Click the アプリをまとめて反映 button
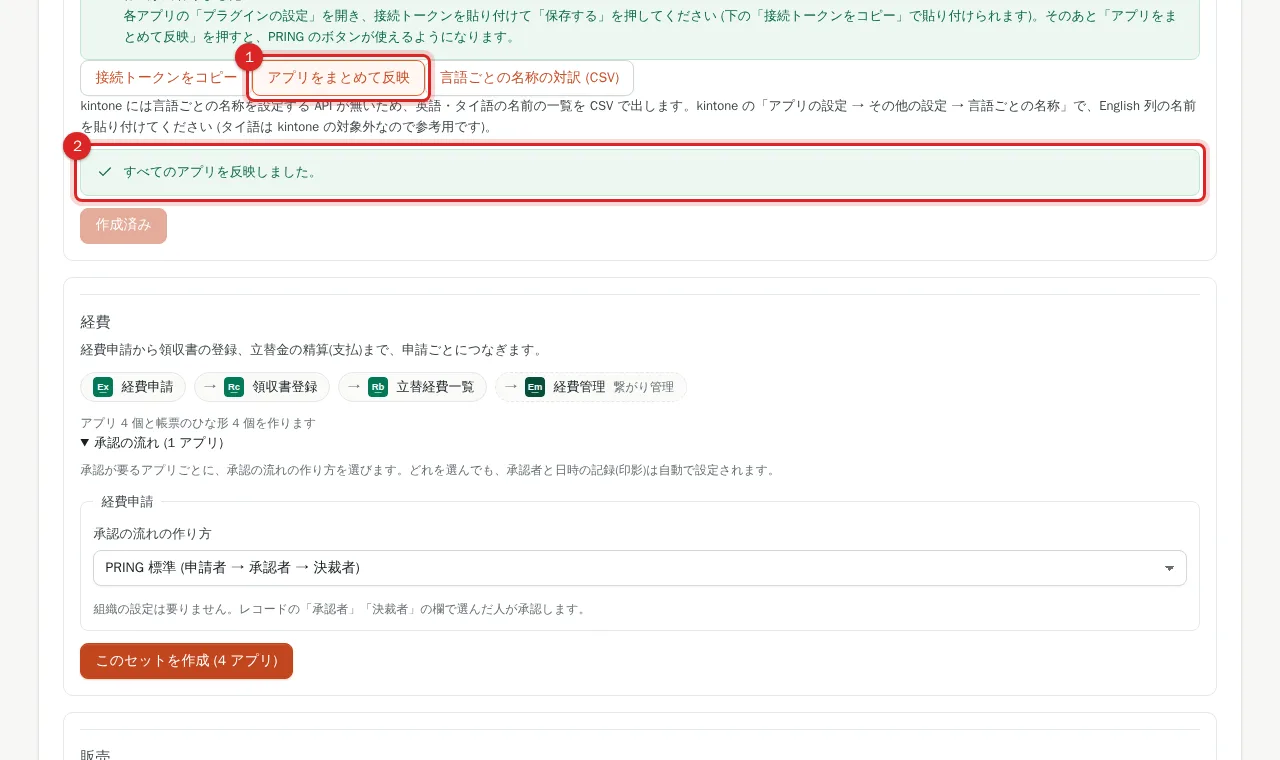This screenshot has height=760, width=1280. (x=339, y=78)
